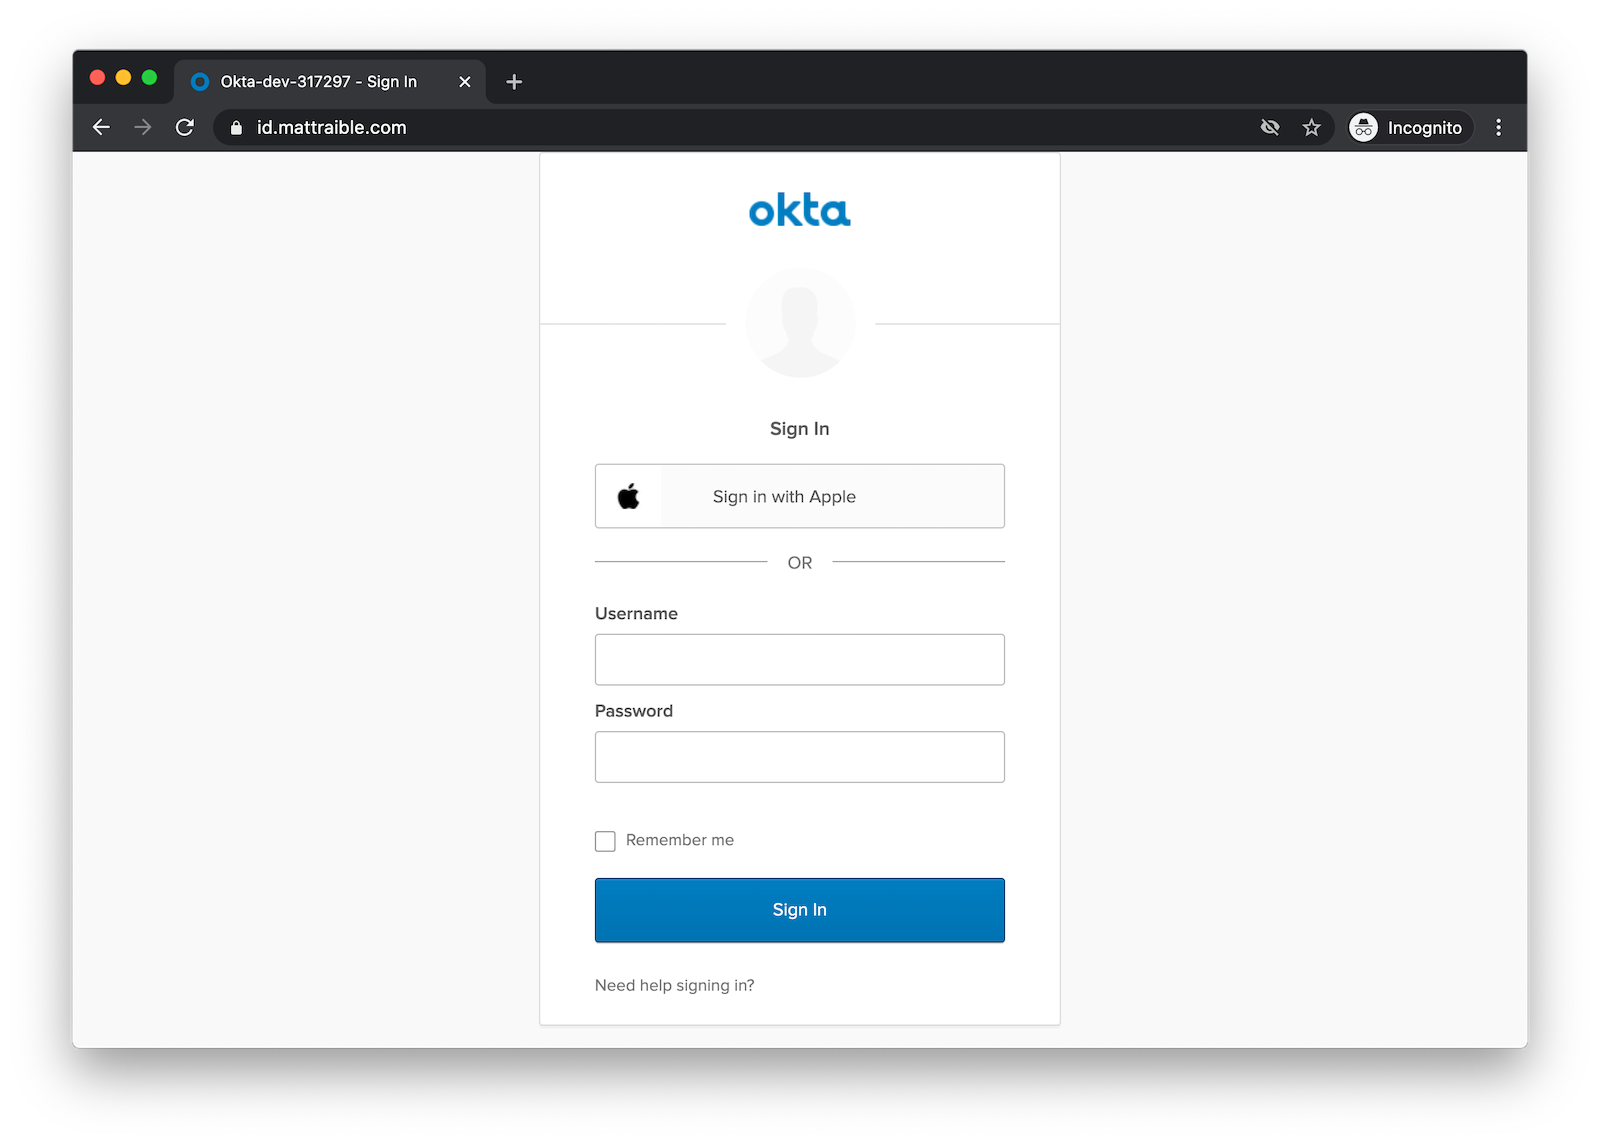The width and height of the screenshot is (1600, 1144).
Task: Open the Chrome three-dot menu
Action: click(x=1498, y=127)
